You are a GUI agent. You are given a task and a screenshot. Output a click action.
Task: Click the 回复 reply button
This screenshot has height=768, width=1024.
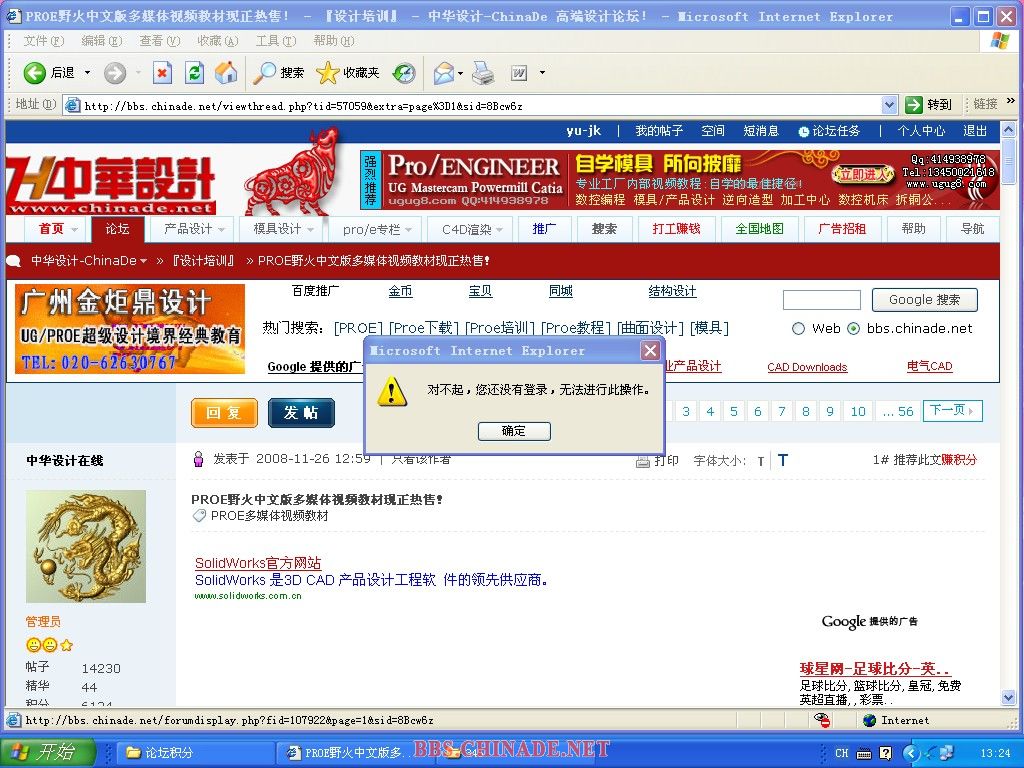point(224,413)
